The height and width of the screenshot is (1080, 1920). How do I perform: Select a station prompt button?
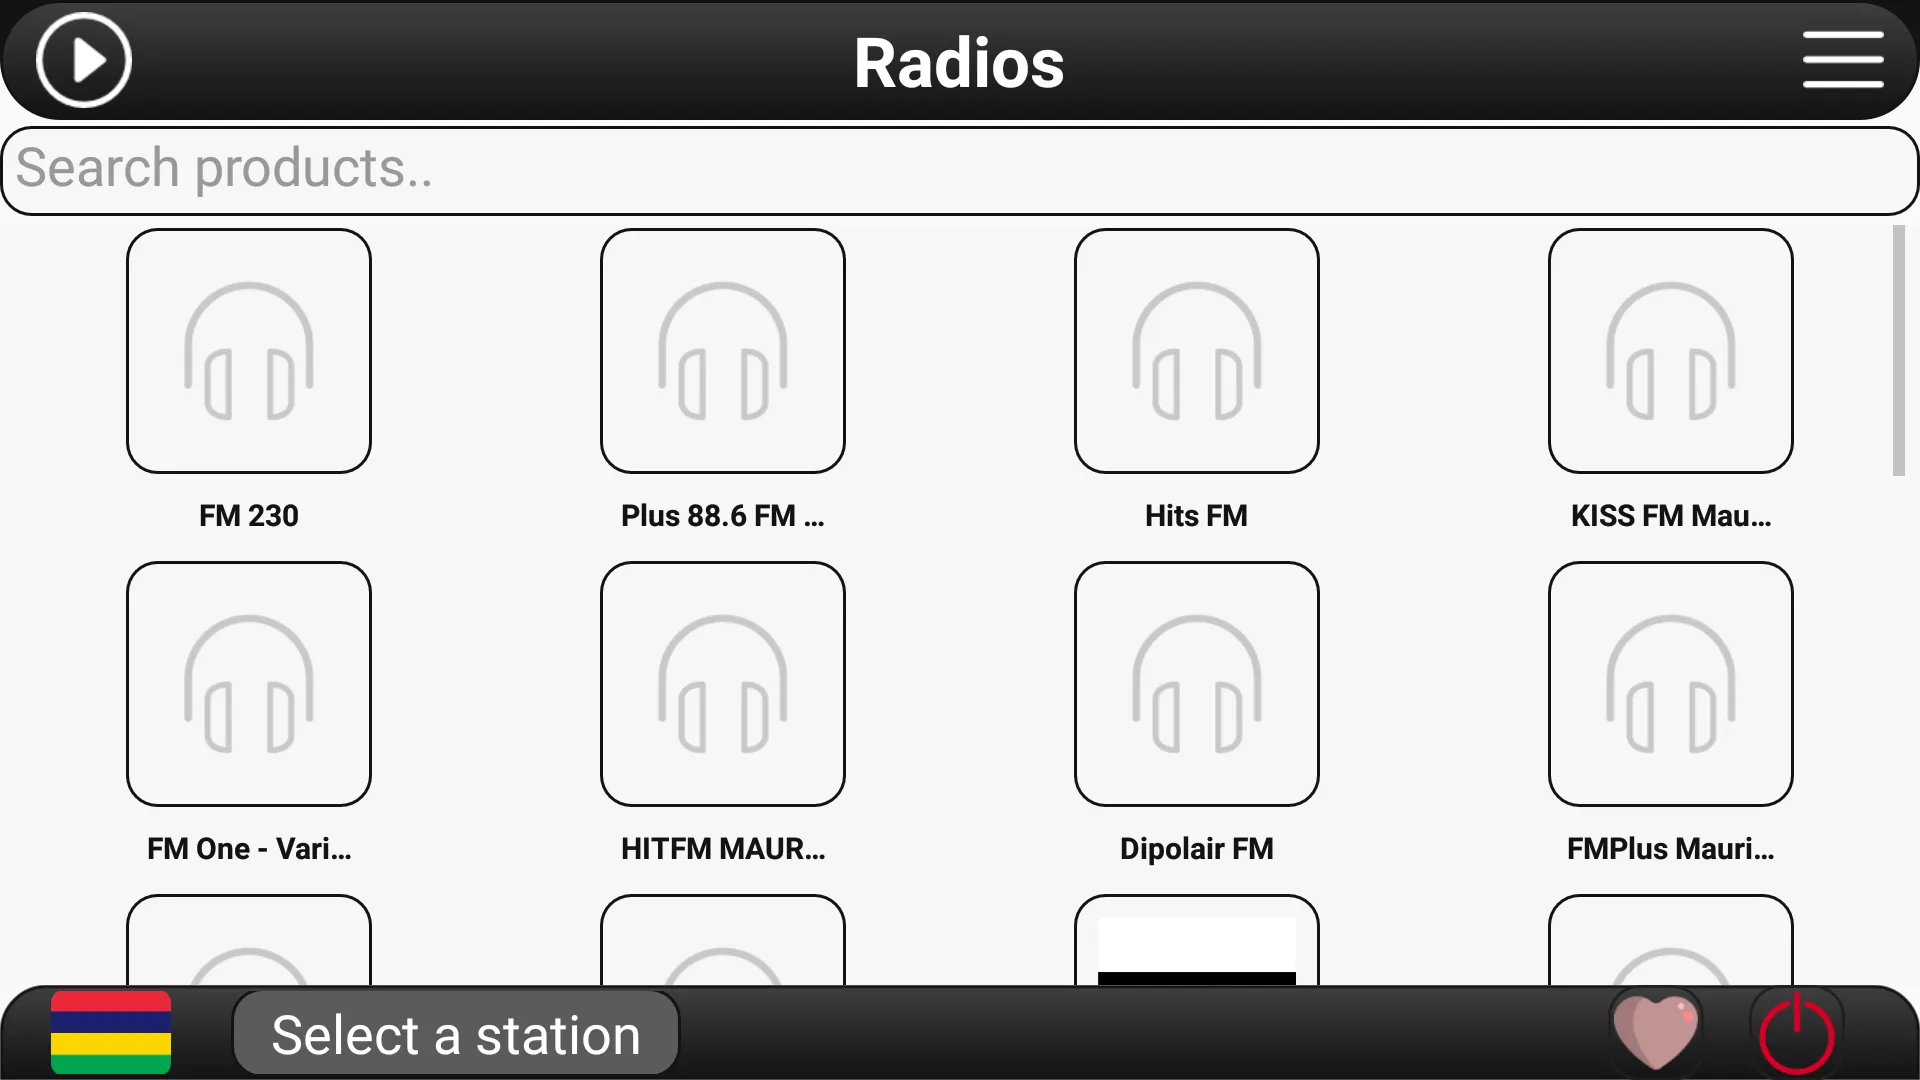(456, 1034)
